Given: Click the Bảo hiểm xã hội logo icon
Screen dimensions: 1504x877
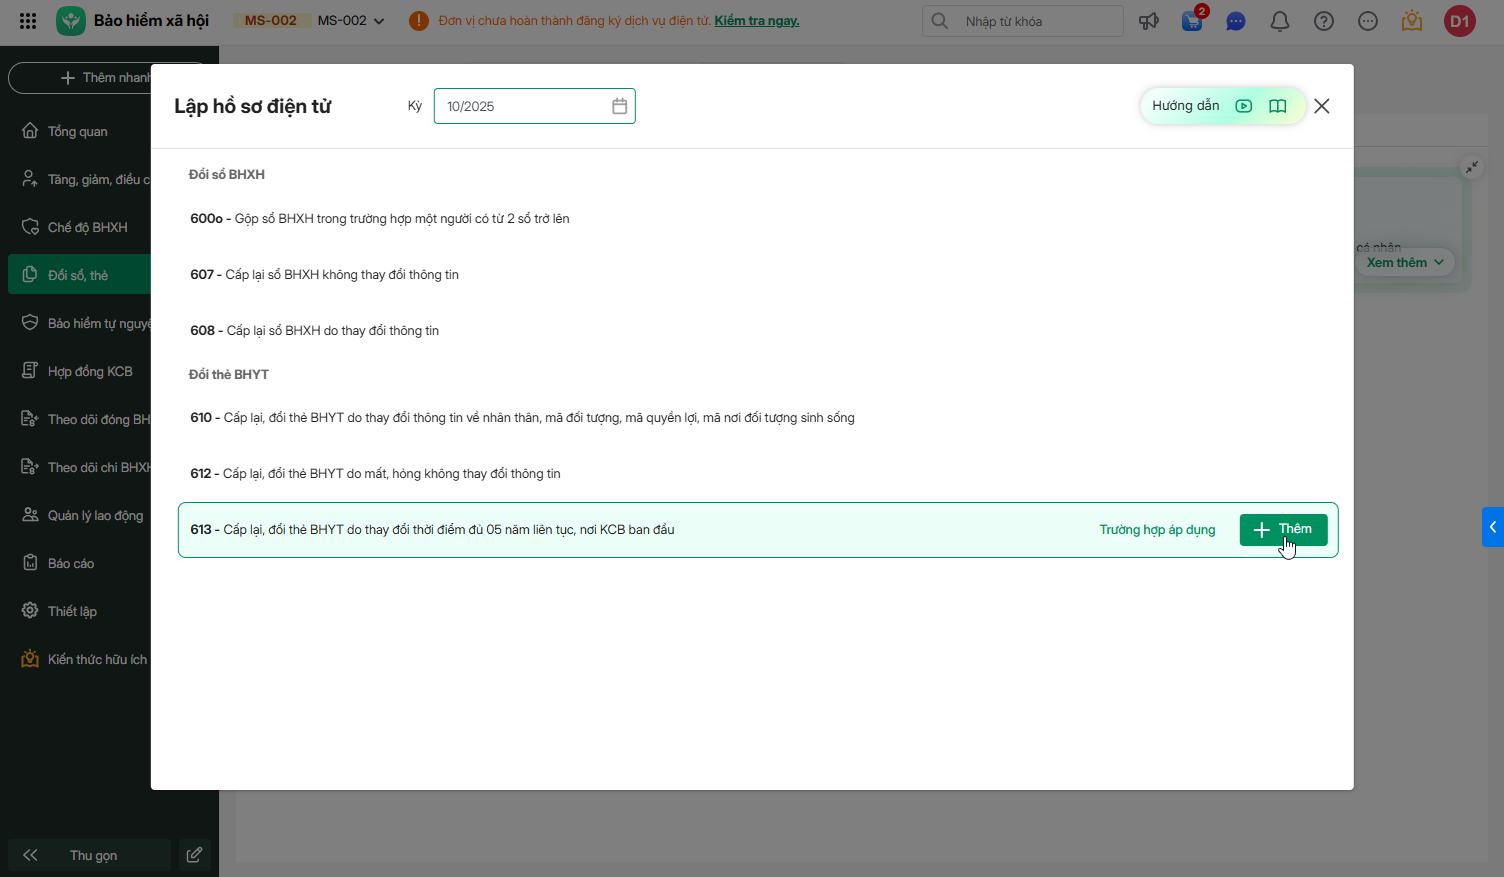Looking at the screenshot, I should [x=71, y=21].
